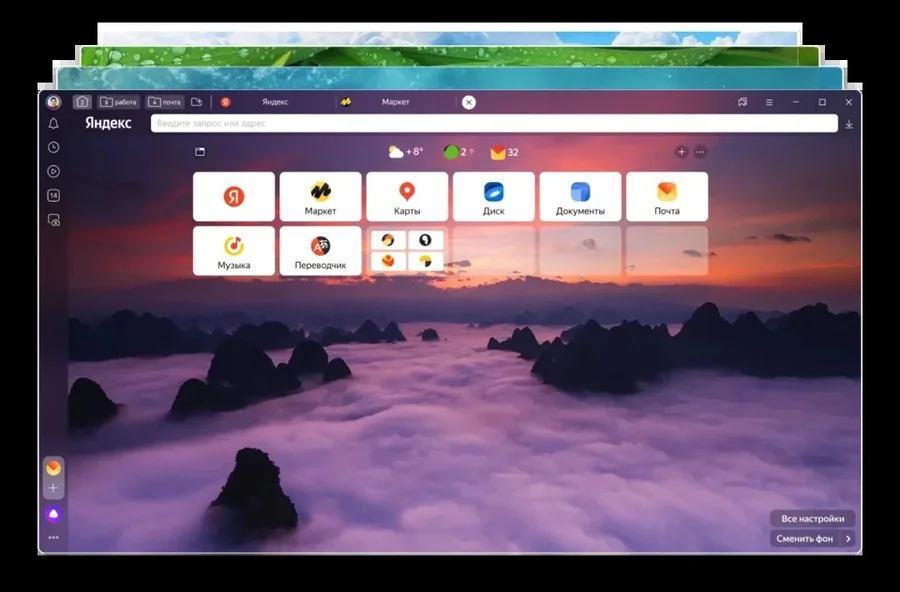Add a new app to the sidebar
This screenshot has width=900, height=592.
[x=53, y=488]
